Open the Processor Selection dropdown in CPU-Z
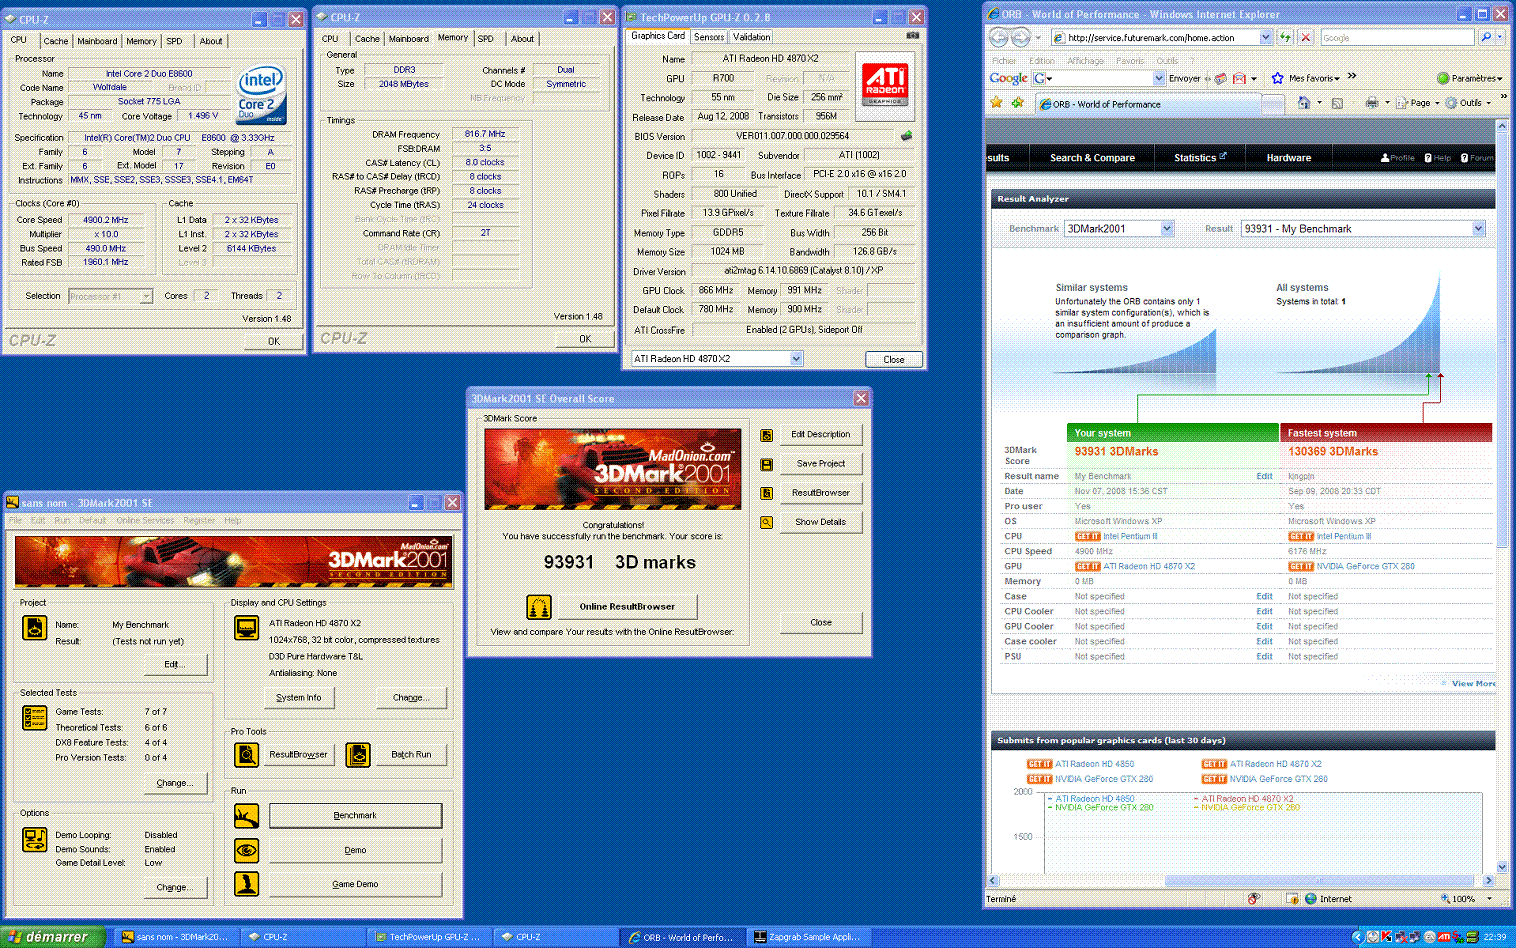 (146, 296)
